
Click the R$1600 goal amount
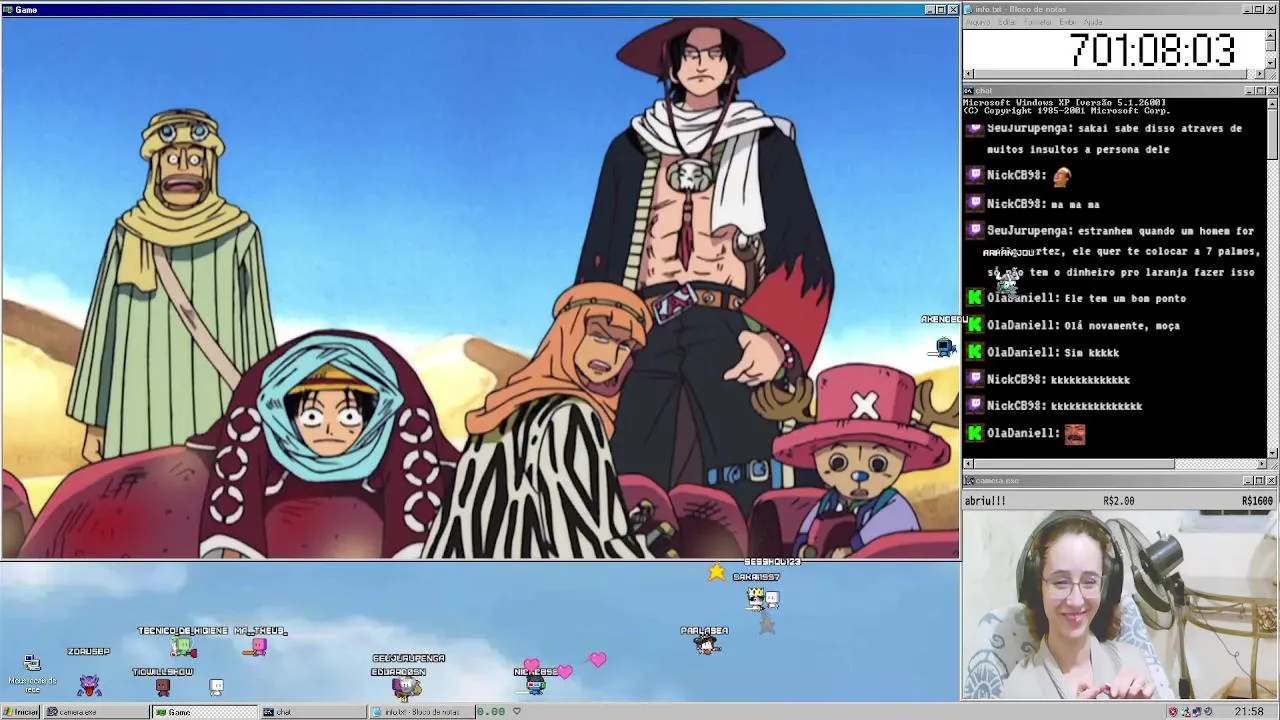(1257, 501)
